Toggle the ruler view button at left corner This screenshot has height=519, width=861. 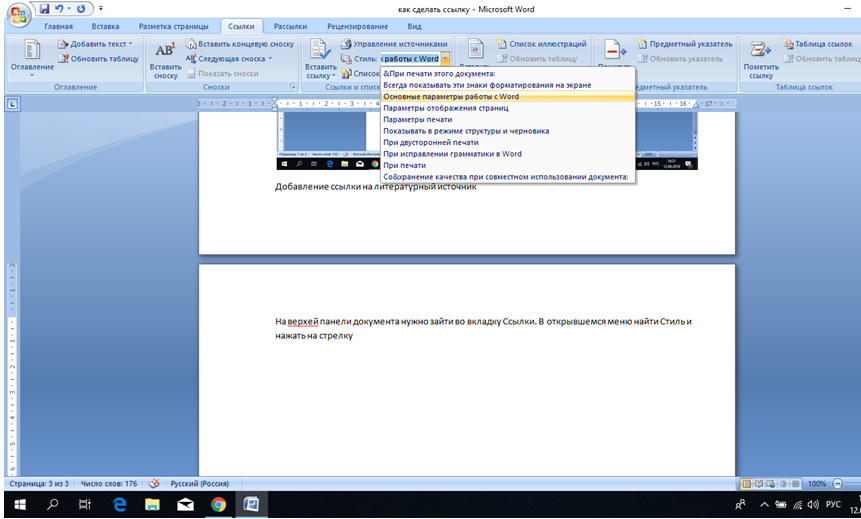11,103
